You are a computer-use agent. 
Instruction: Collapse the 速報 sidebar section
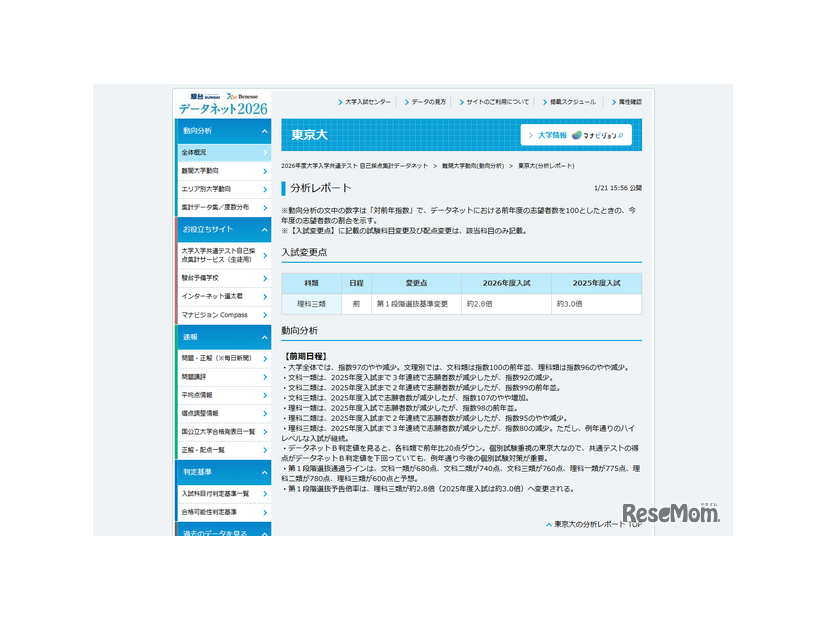click(x=265, y=337)
